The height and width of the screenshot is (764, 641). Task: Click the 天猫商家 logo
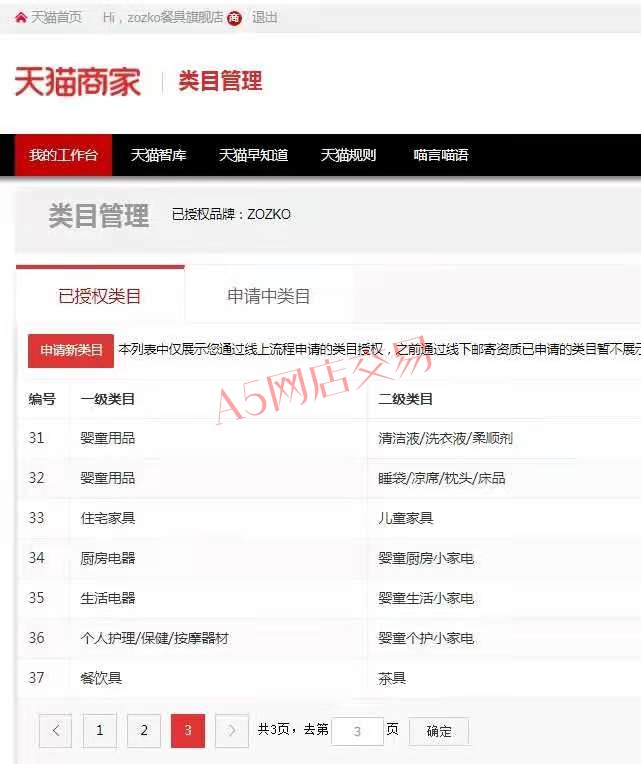tap(78, 82)
